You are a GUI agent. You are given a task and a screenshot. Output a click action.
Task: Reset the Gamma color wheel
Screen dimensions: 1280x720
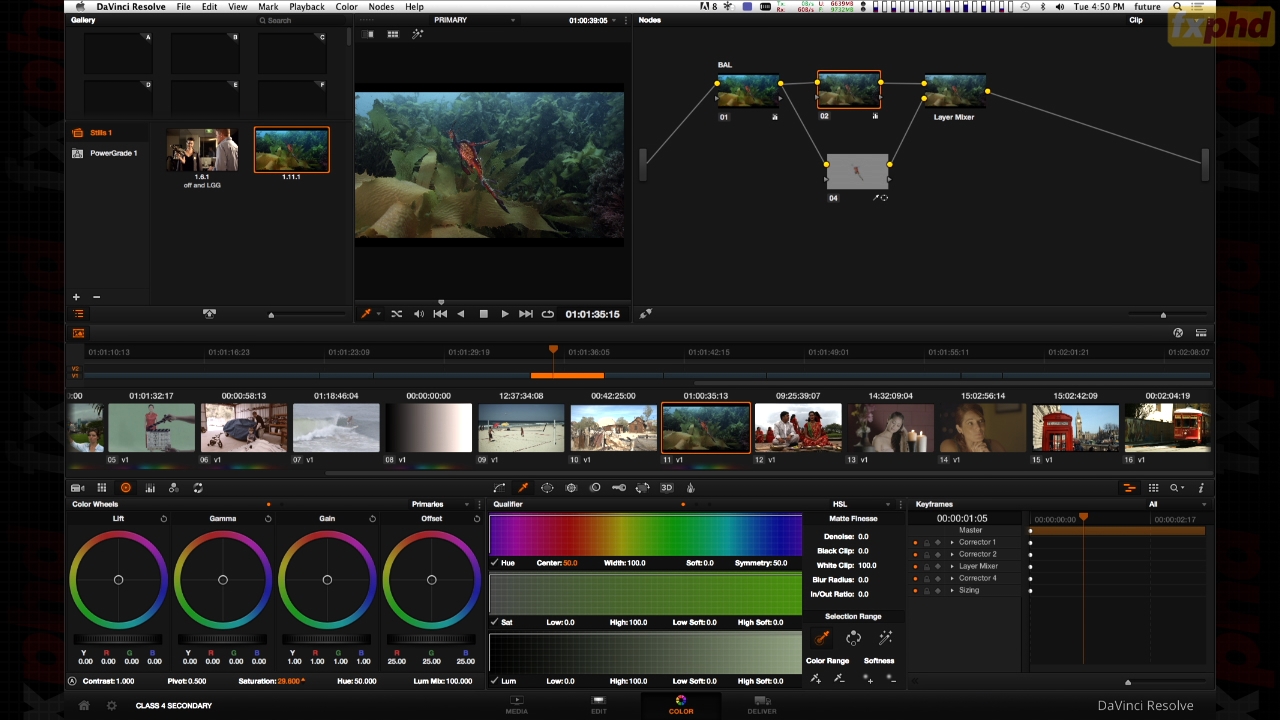(268, 519)
